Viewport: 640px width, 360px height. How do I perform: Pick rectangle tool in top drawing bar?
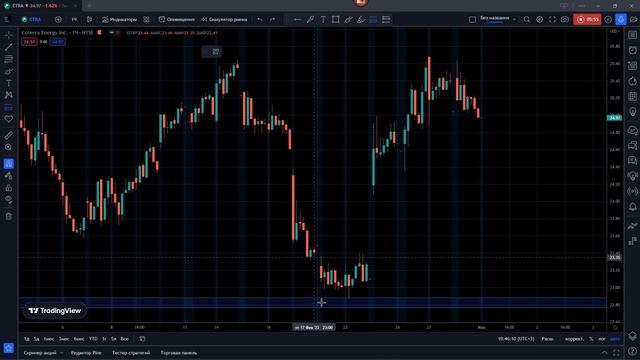pos(336,19)
